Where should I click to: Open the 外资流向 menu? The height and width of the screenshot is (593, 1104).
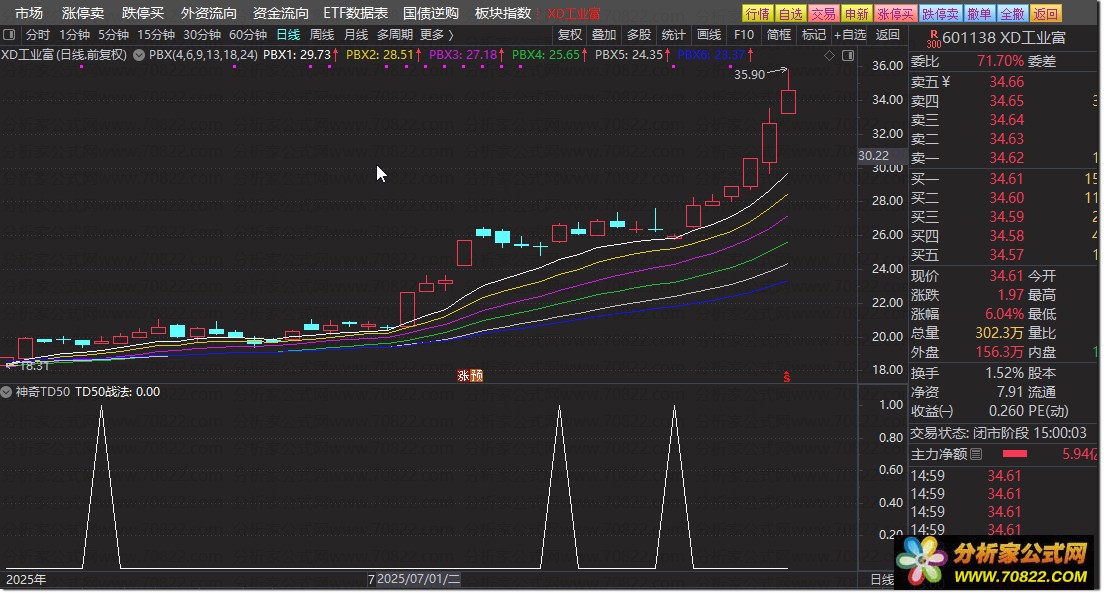pos(208,13)
